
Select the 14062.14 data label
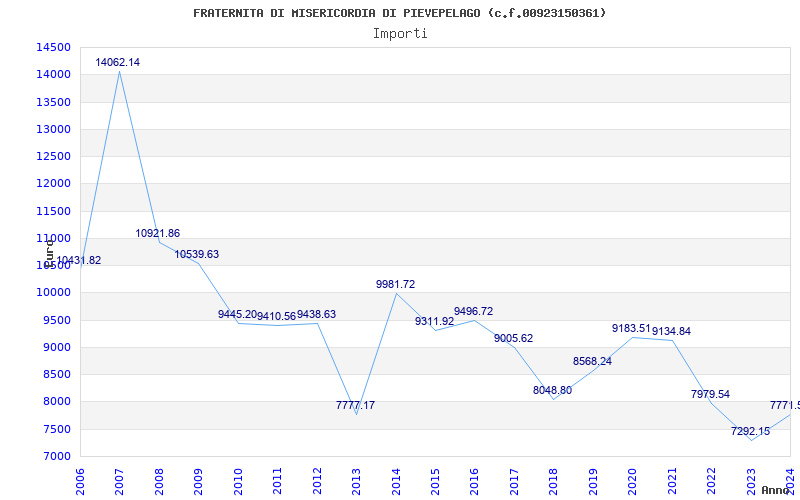117,62
